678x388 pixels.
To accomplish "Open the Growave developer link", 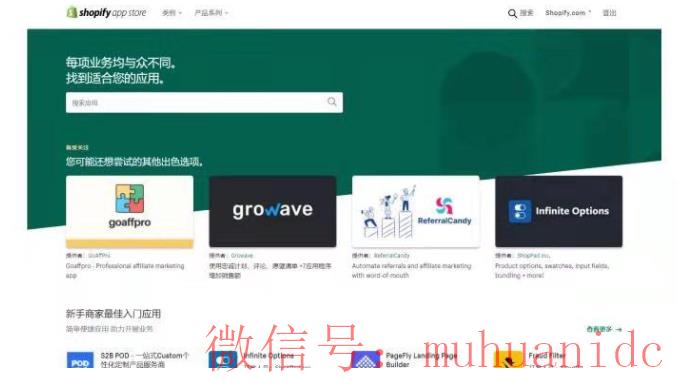I will tap(242, 256).
